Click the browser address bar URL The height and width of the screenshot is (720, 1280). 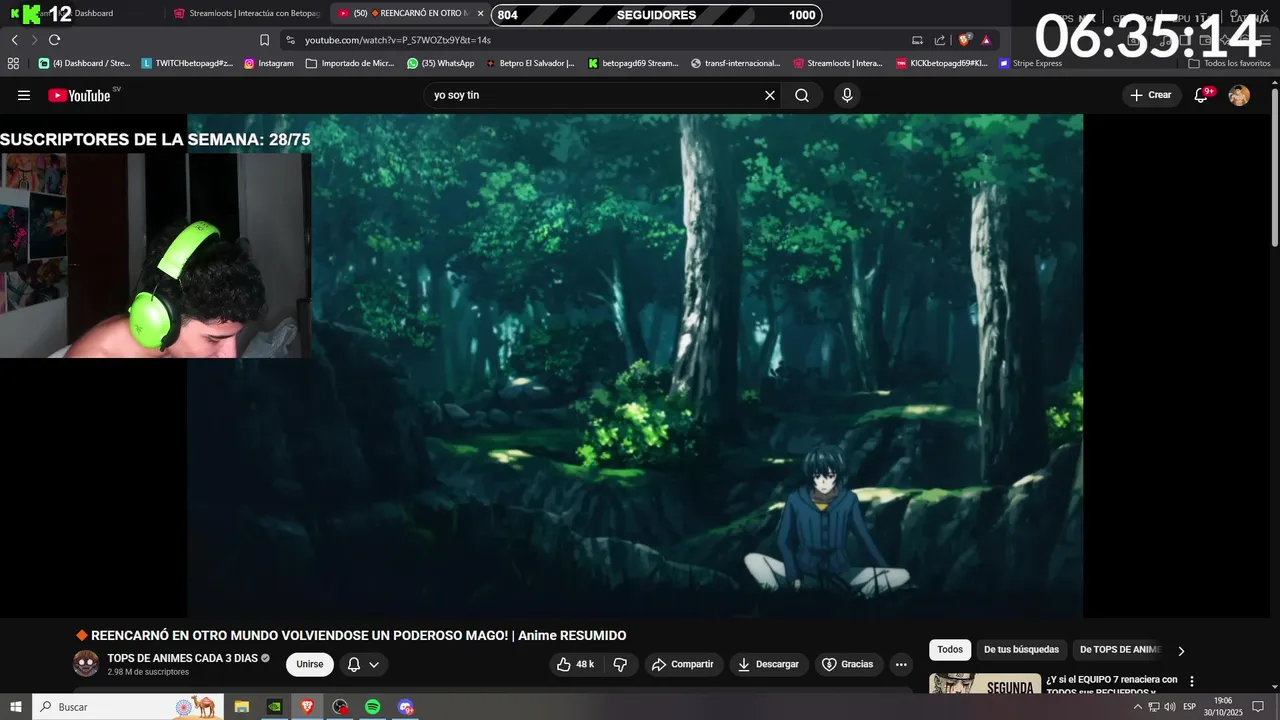click(398, 40)
